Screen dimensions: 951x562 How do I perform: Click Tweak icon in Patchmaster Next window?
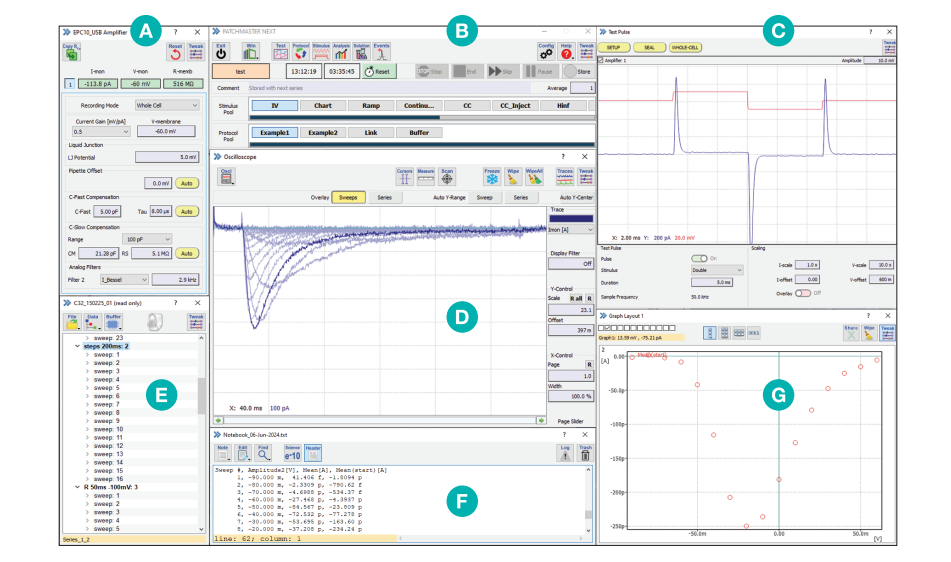(586, 52)
